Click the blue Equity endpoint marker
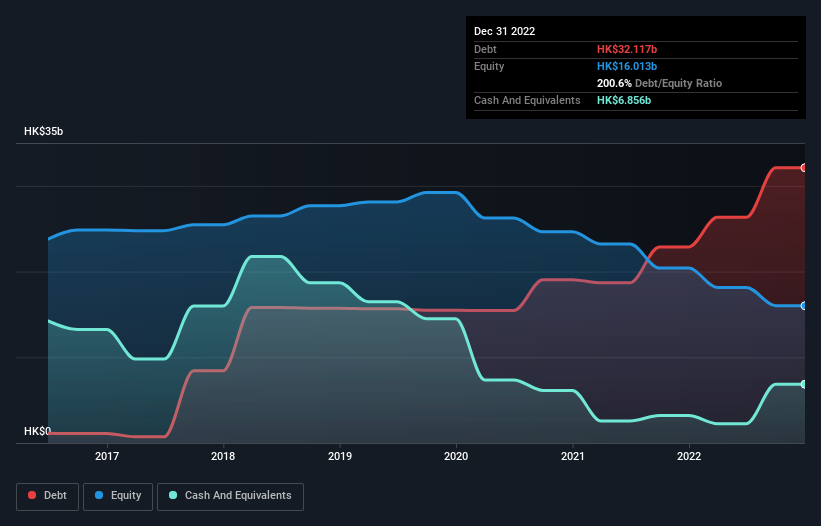The height and width of the screenshot is (526, 821). [x=804, y=306]
